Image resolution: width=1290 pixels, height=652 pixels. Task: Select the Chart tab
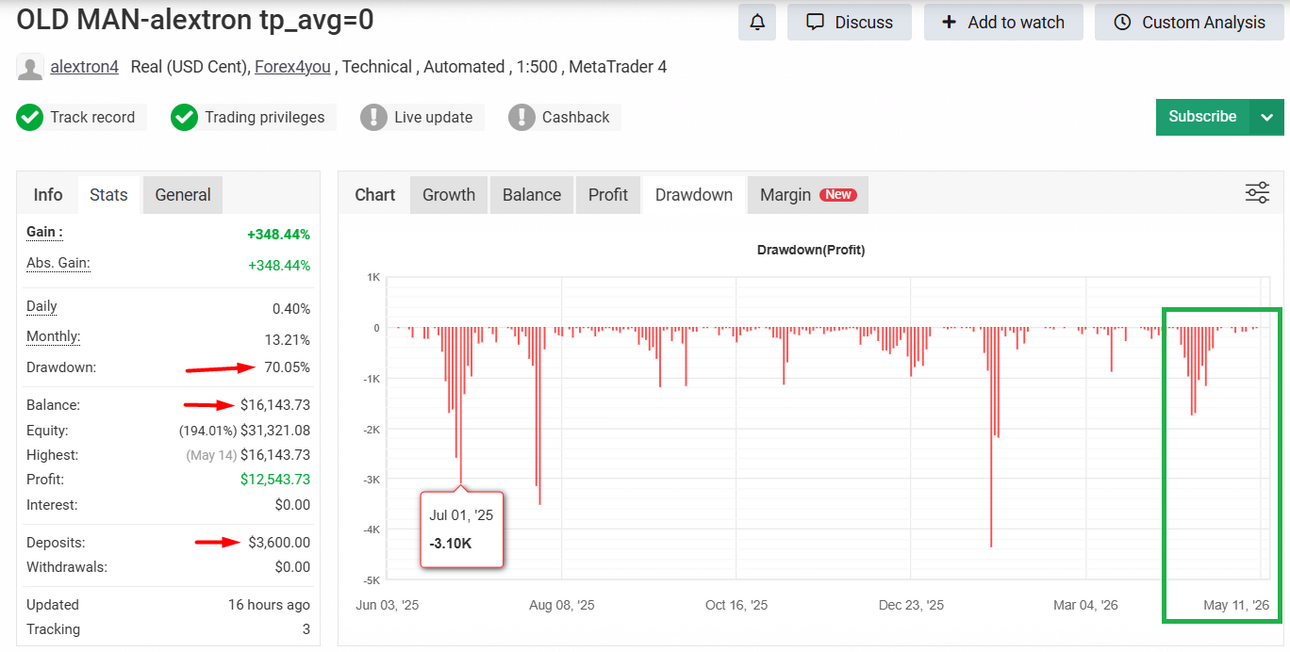[375, 195]
